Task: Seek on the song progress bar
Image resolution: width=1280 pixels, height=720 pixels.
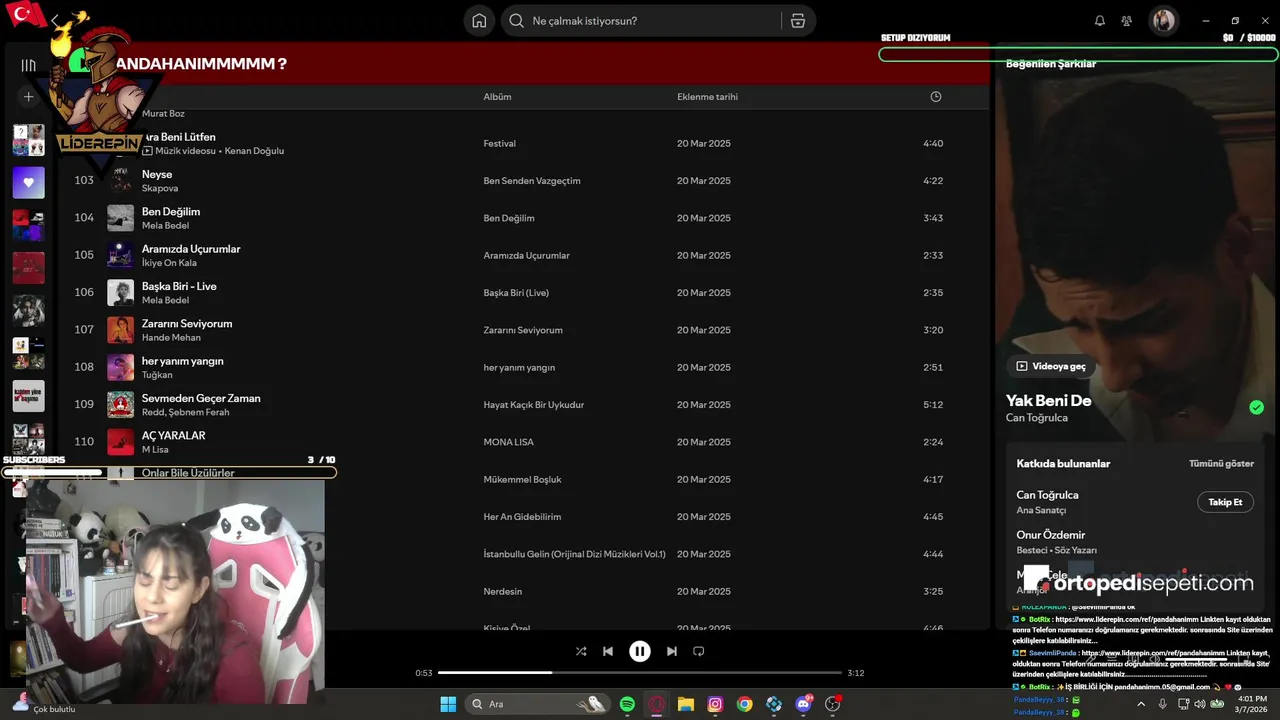Action: click(640, 673)
